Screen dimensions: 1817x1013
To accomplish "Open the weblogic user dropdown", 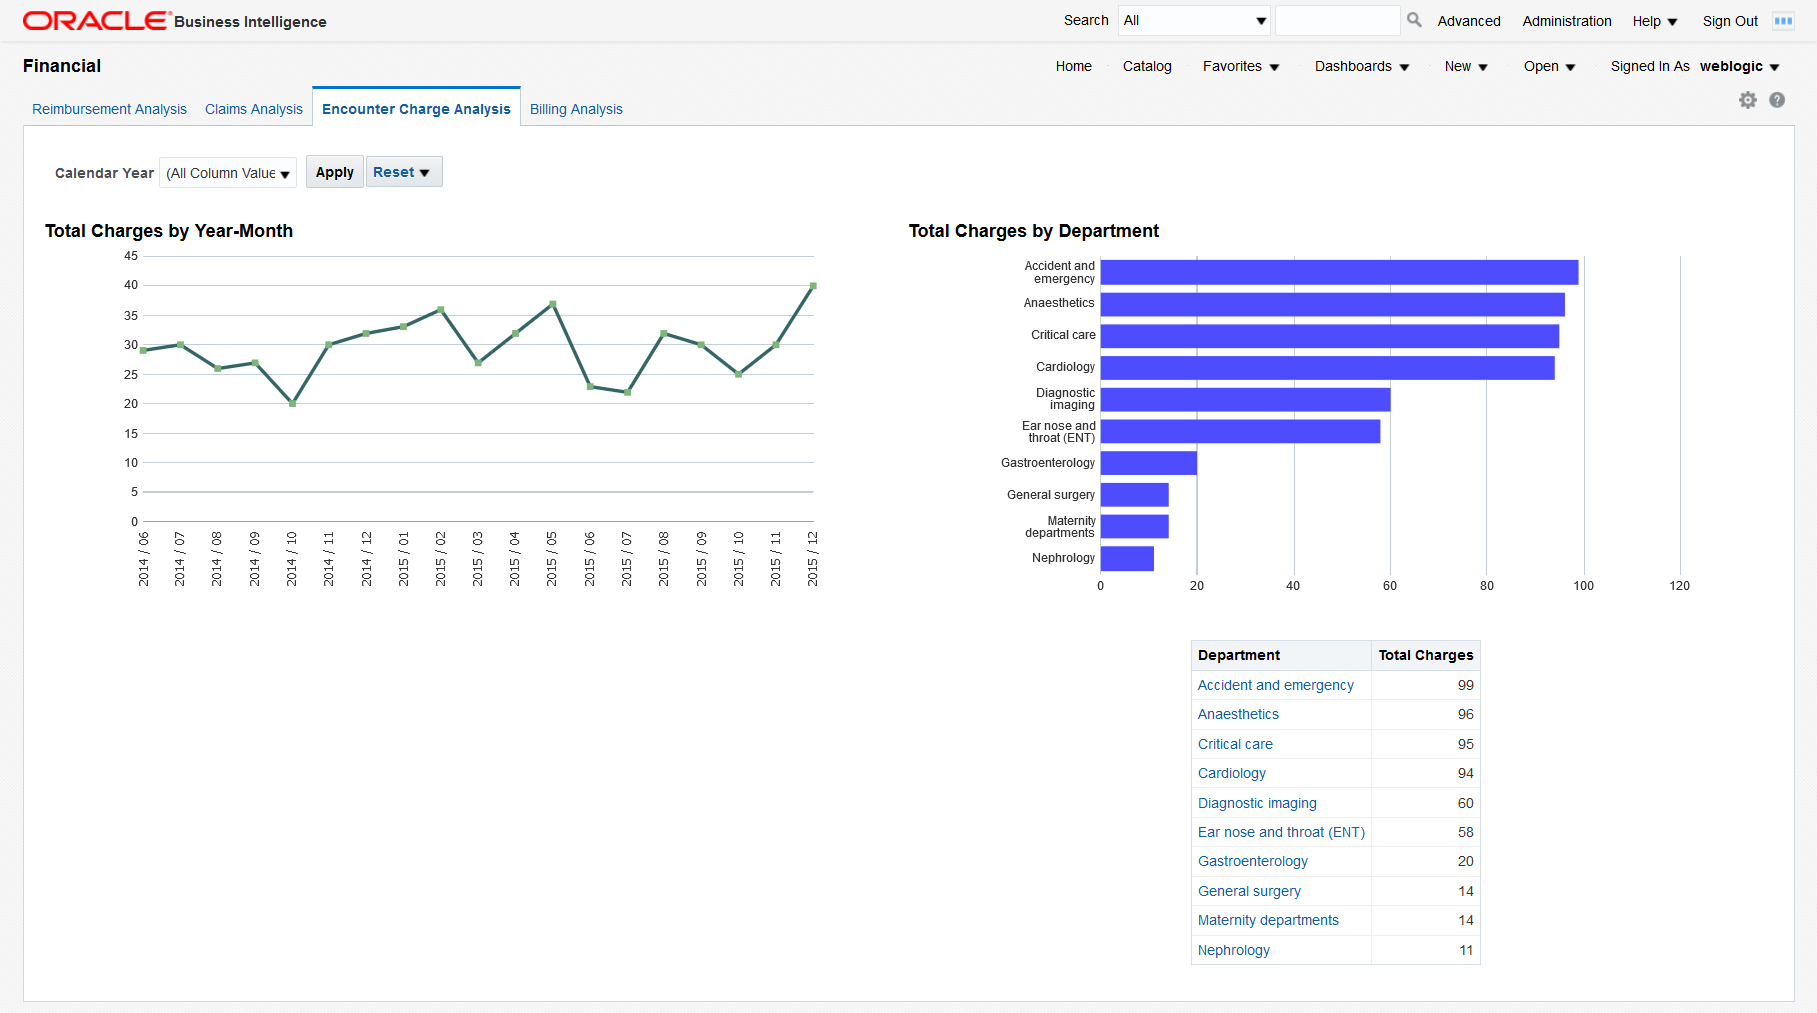I will (1739, 66).
